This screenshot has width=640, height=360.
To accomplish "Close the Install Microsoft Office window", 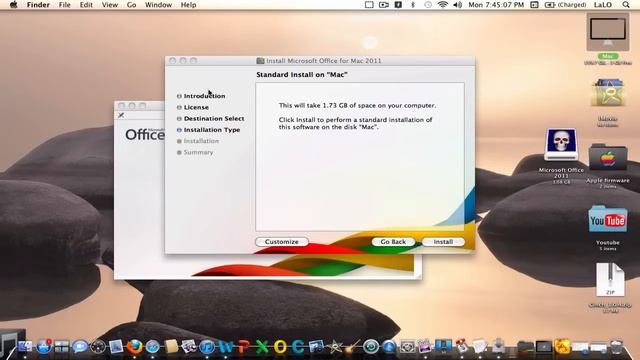I will [173, 60].
